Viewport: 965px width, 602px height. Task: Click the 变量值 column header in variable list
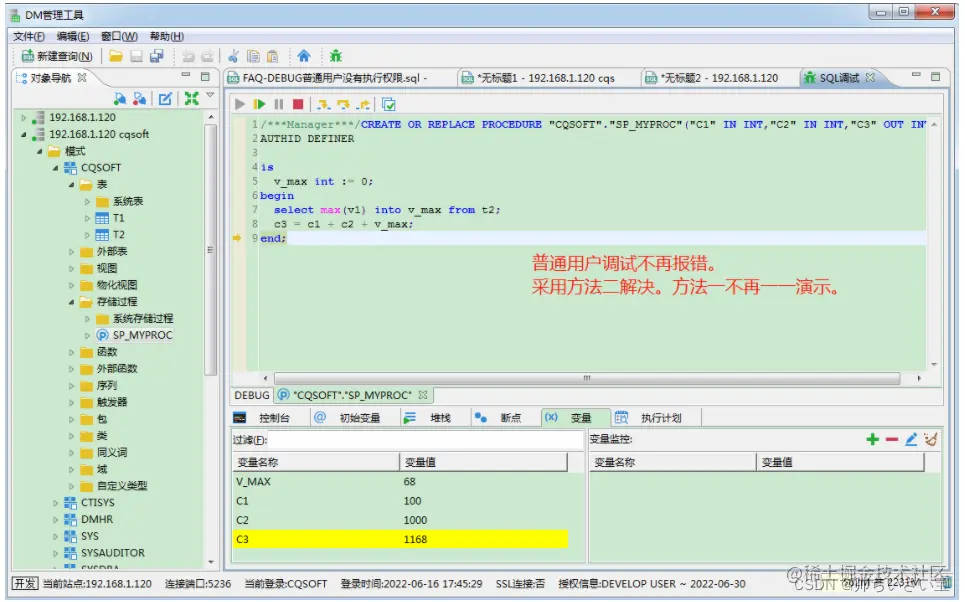pos(484,462)
